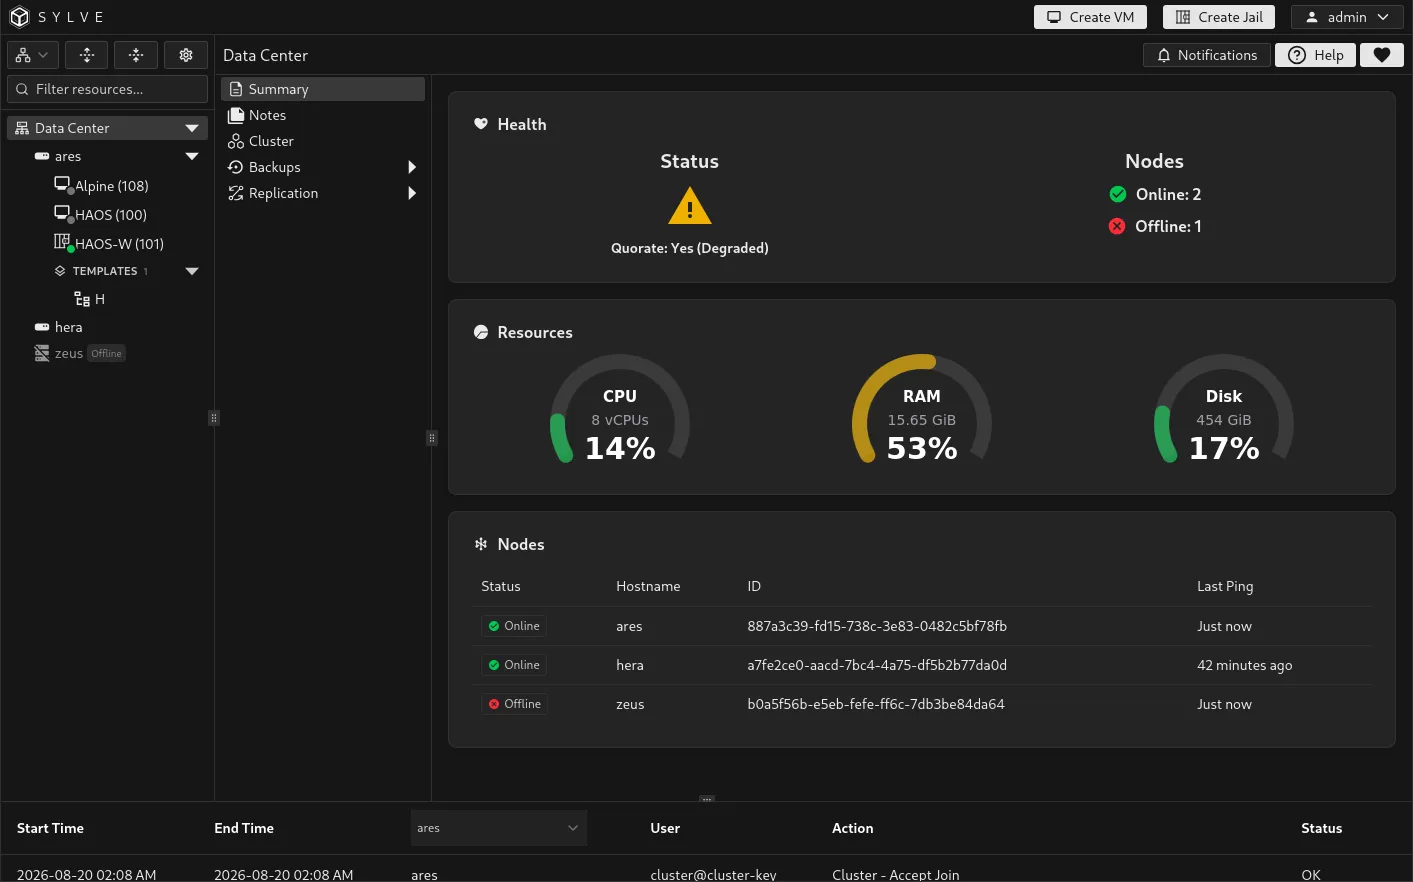Click the Quorate: Yes (Degraded) text

pyautogui.click(x=690, y=248)
